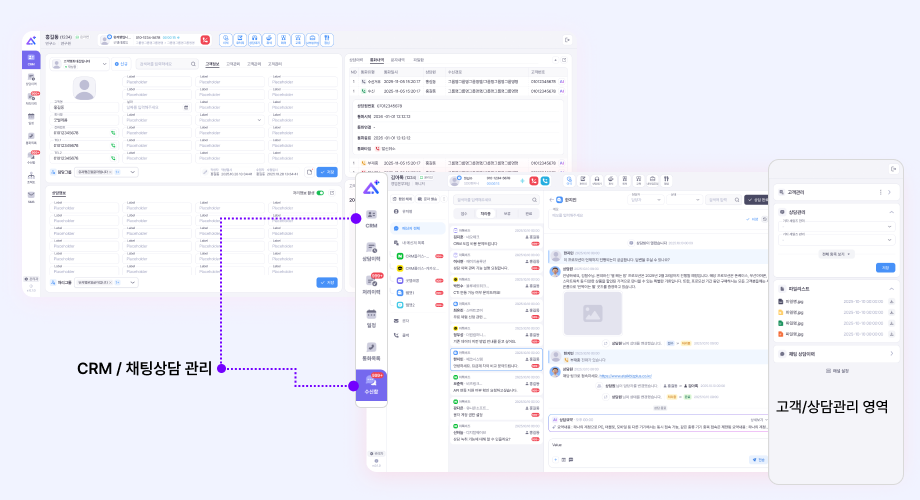This screenshot has height=500, width=920.
Task: Select the underlined 상담정보 tab in lower CRM section
Action: coord(59,193)
